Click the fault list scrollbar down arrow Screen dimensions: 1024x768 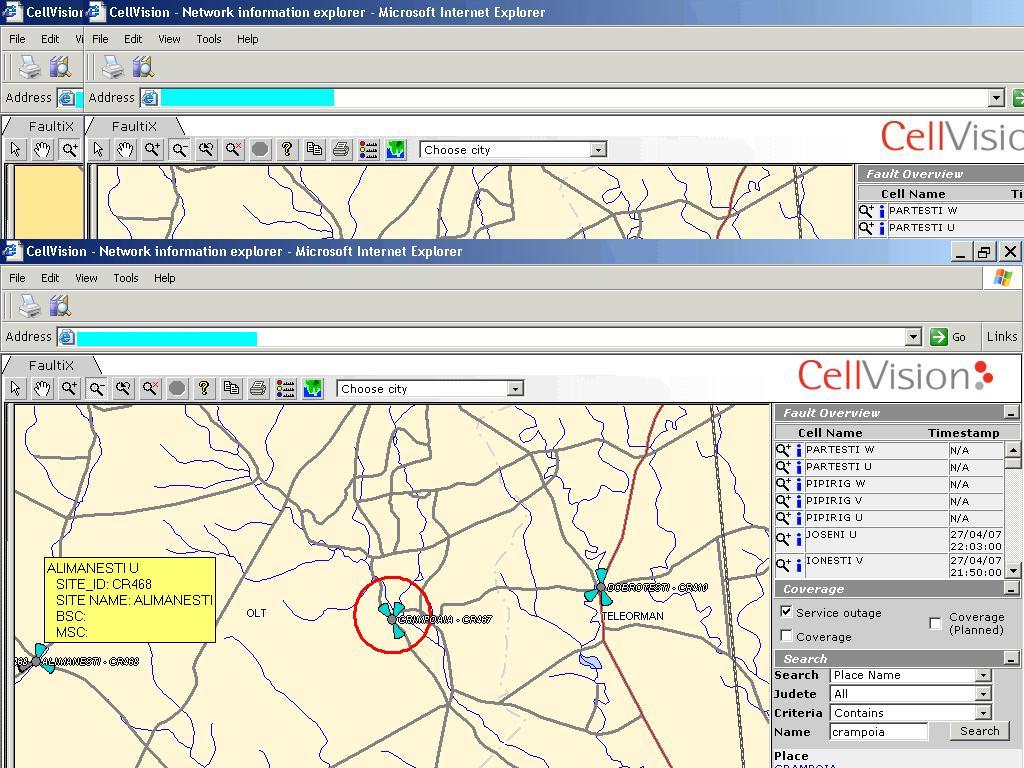[1013, 571]
